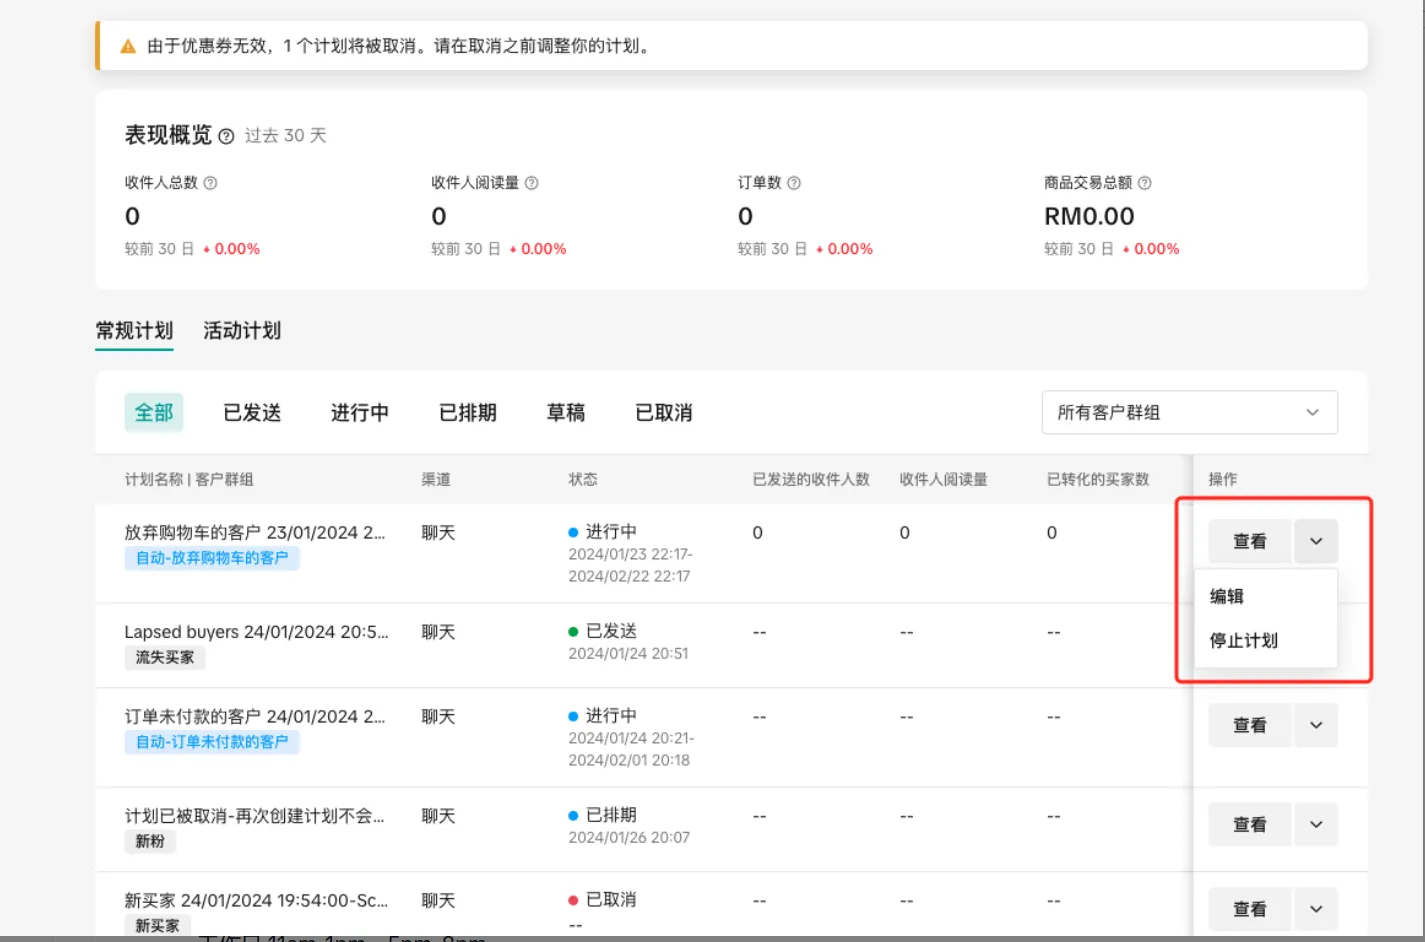1425x942 pixels.
Task: Click the warning icon in the coupon alert banner
Action: tap(128, 46)
